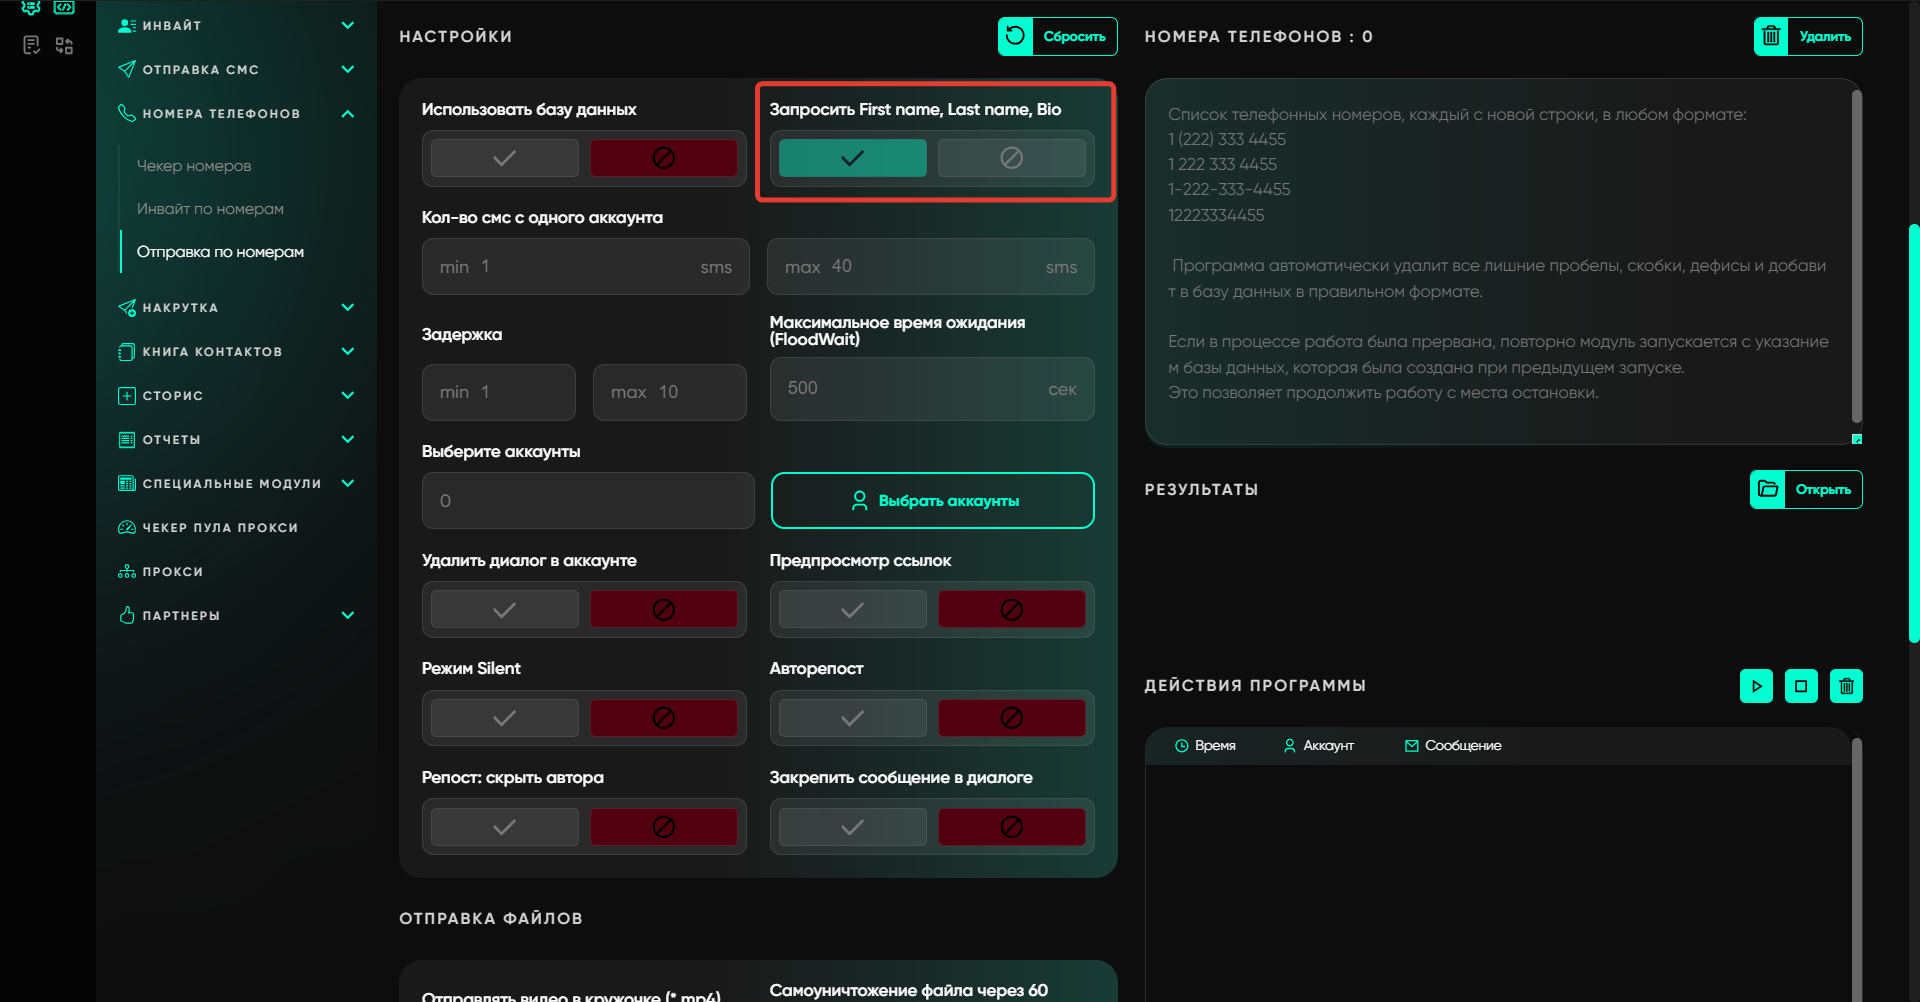1920x1002 pixels.
Task: Expand the Специальные модули chevron
Action: tap(347, 484)
